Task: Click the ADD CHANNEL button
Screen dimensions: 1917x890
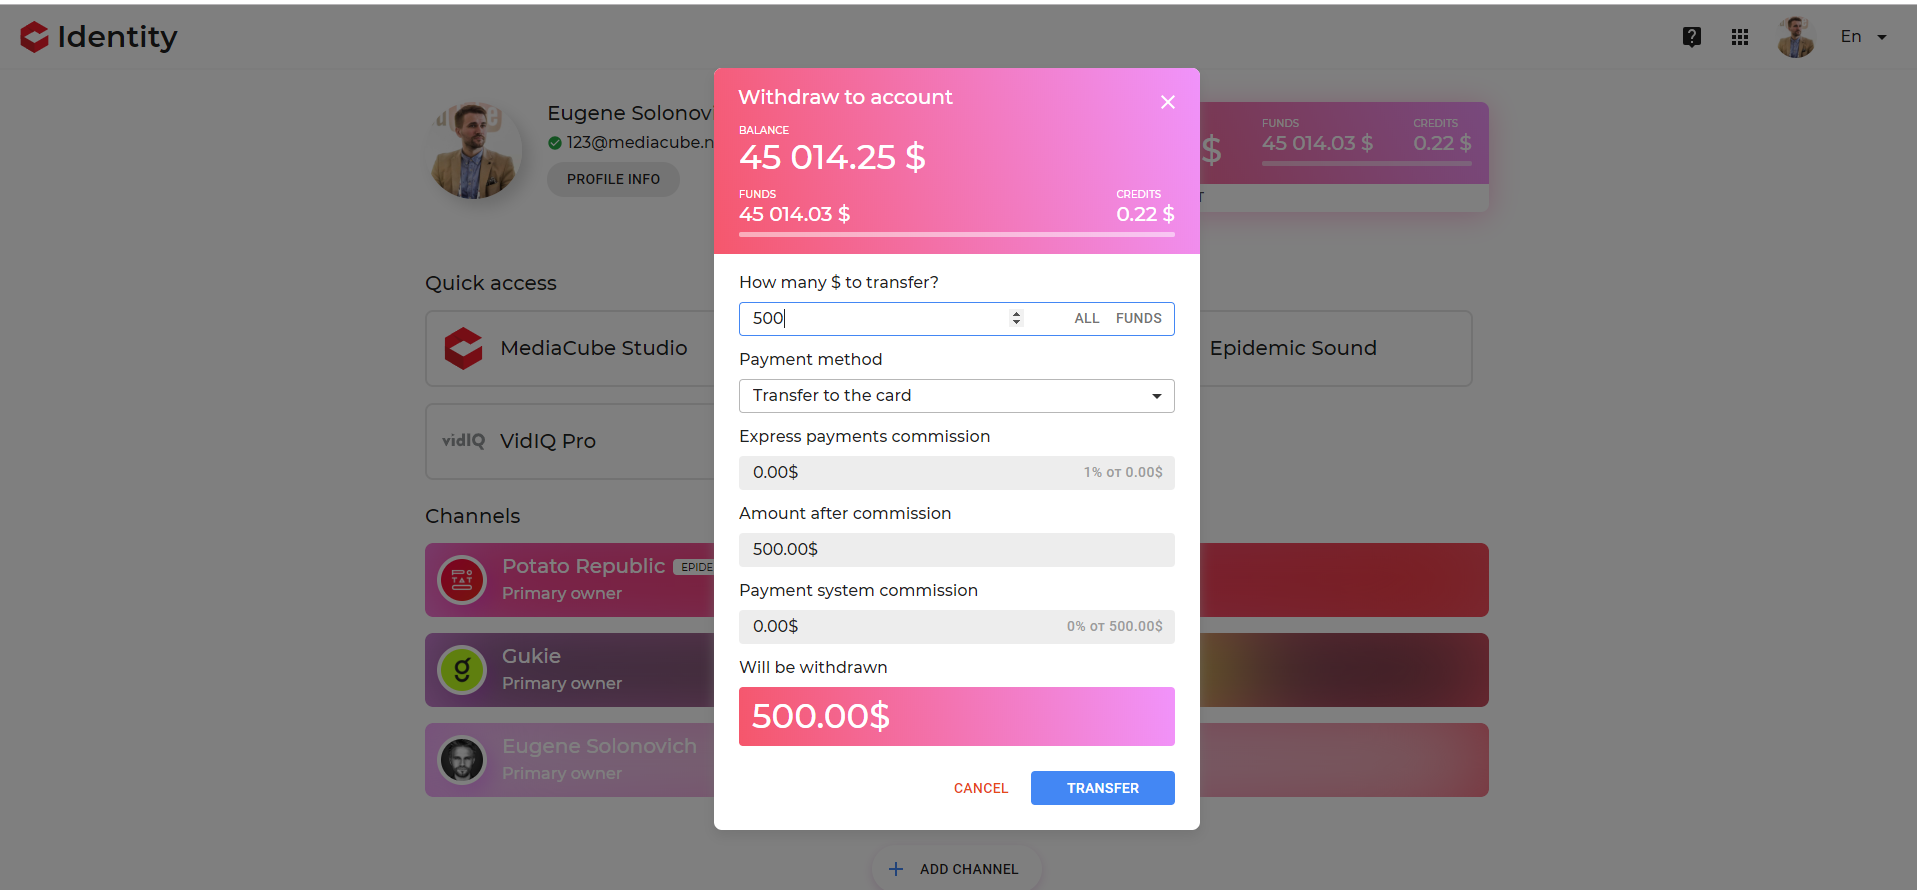Action: (x=956, y=869)
